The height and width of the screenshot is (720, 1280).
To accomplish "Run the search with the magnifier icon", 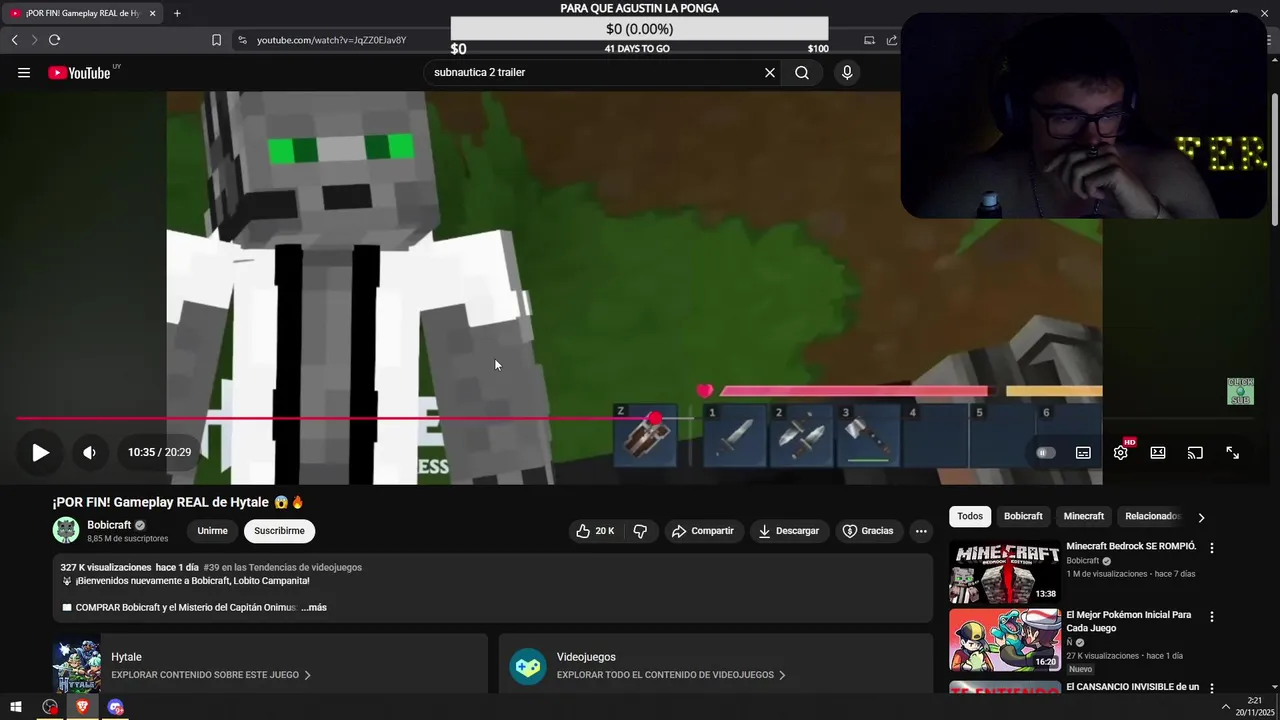I will [x=802, y=72].
